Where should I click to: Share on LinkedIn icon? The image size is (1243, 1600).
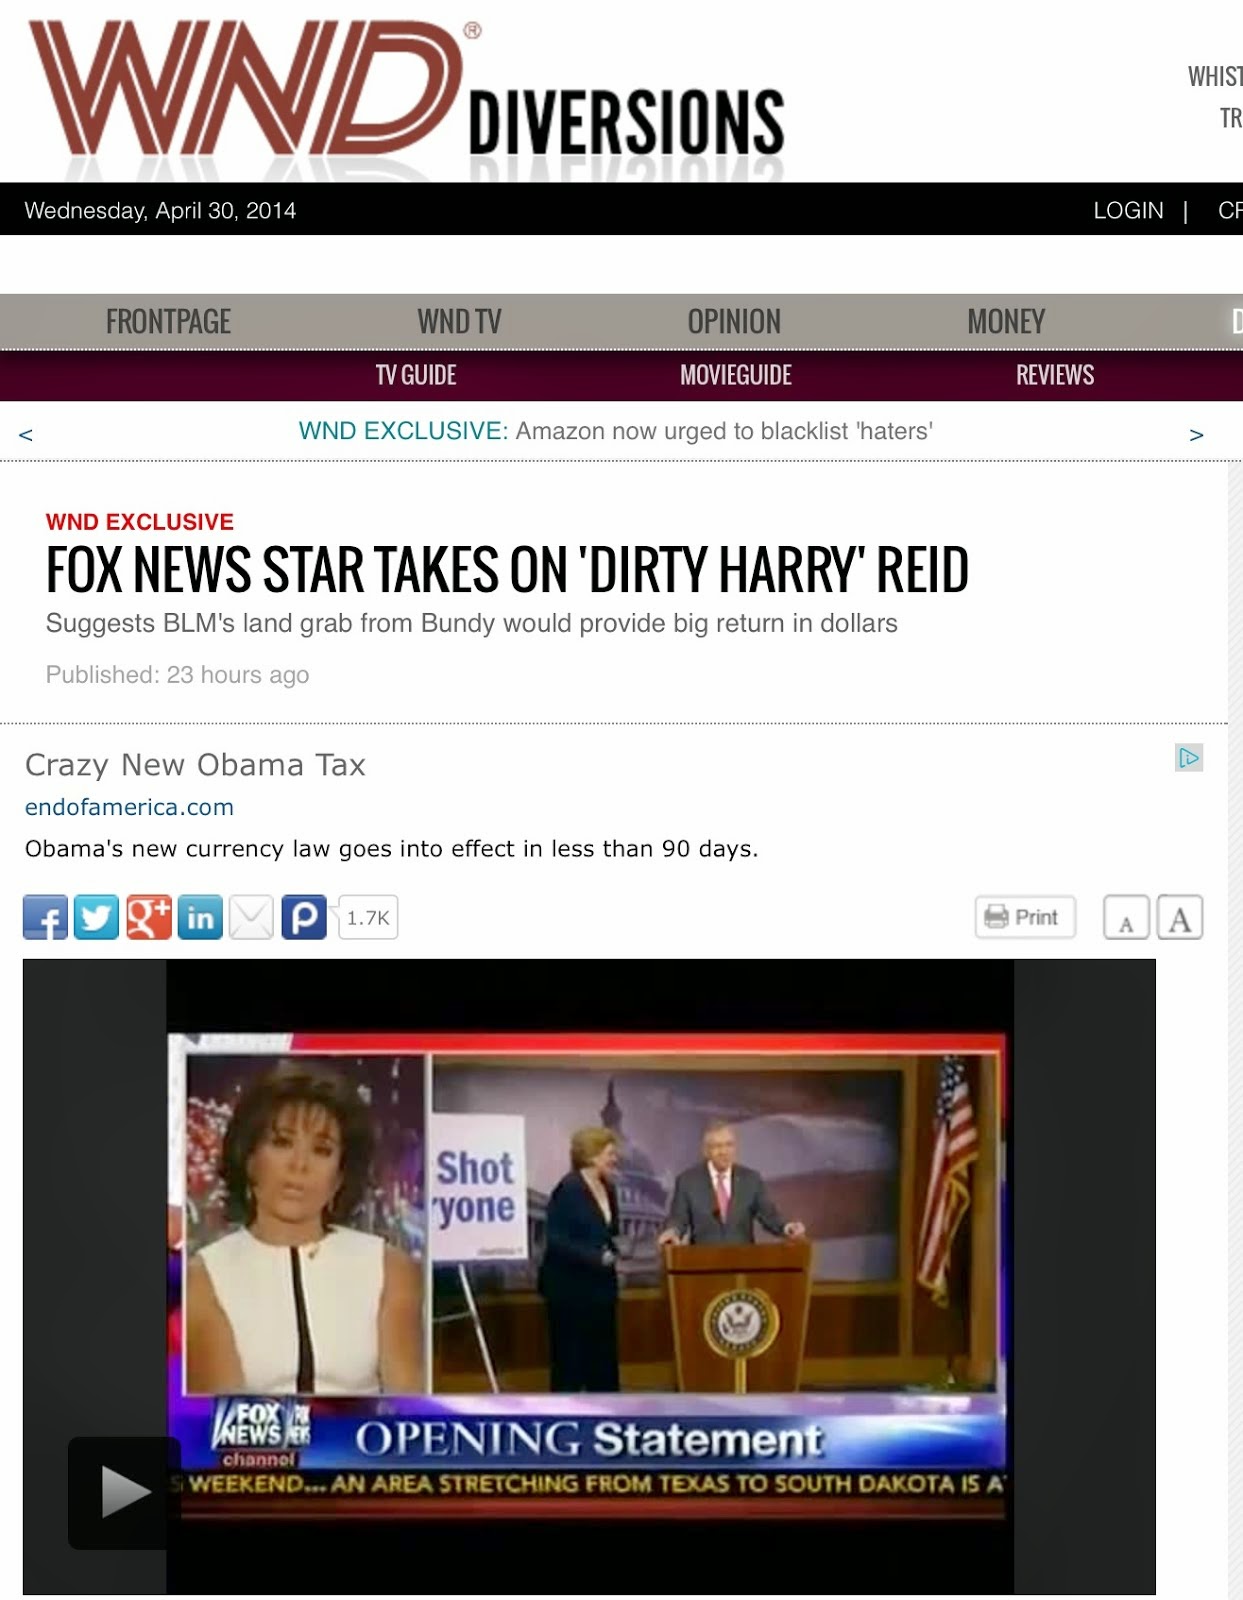(200, 917)
